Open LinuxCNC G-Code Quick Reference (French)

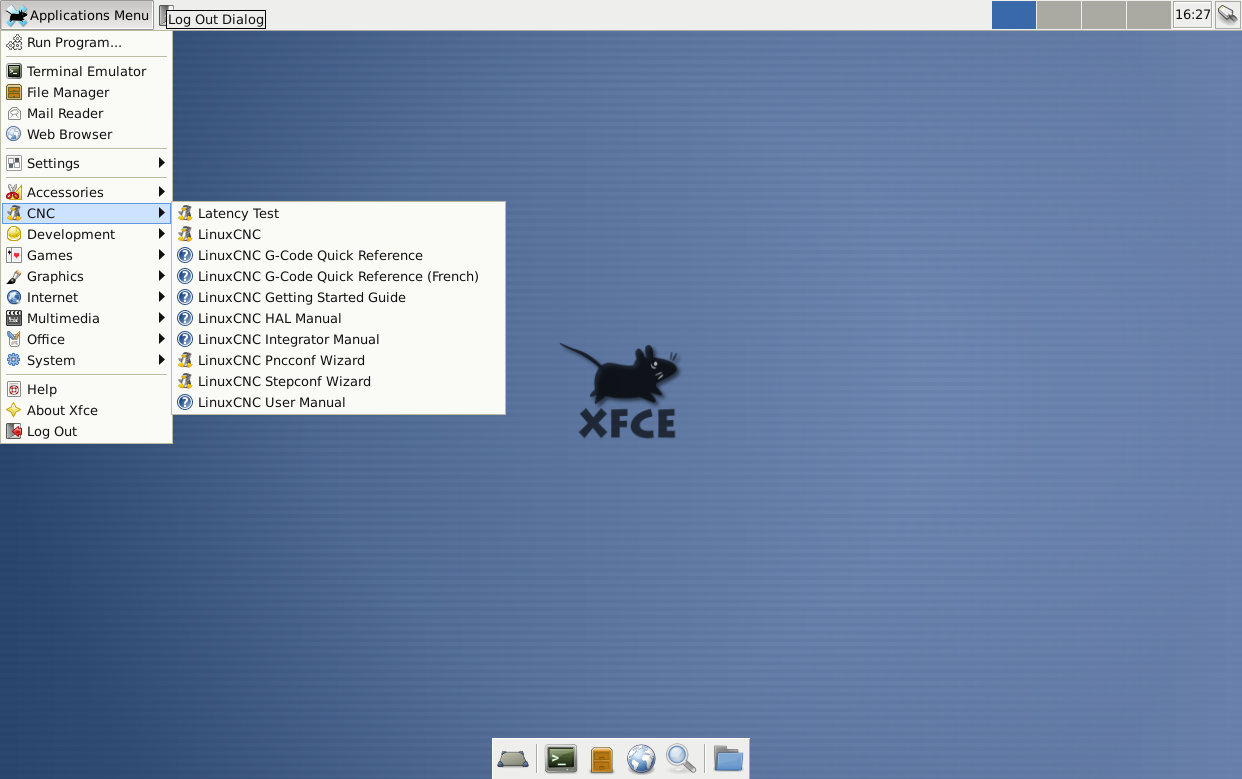click(x=339, y=276)
